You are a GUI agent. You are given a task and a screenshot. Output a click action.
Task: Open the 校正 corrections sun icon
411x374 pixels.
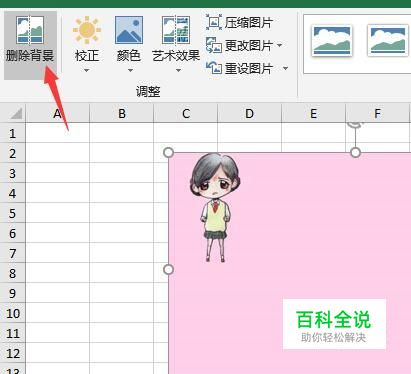[87, 30]
